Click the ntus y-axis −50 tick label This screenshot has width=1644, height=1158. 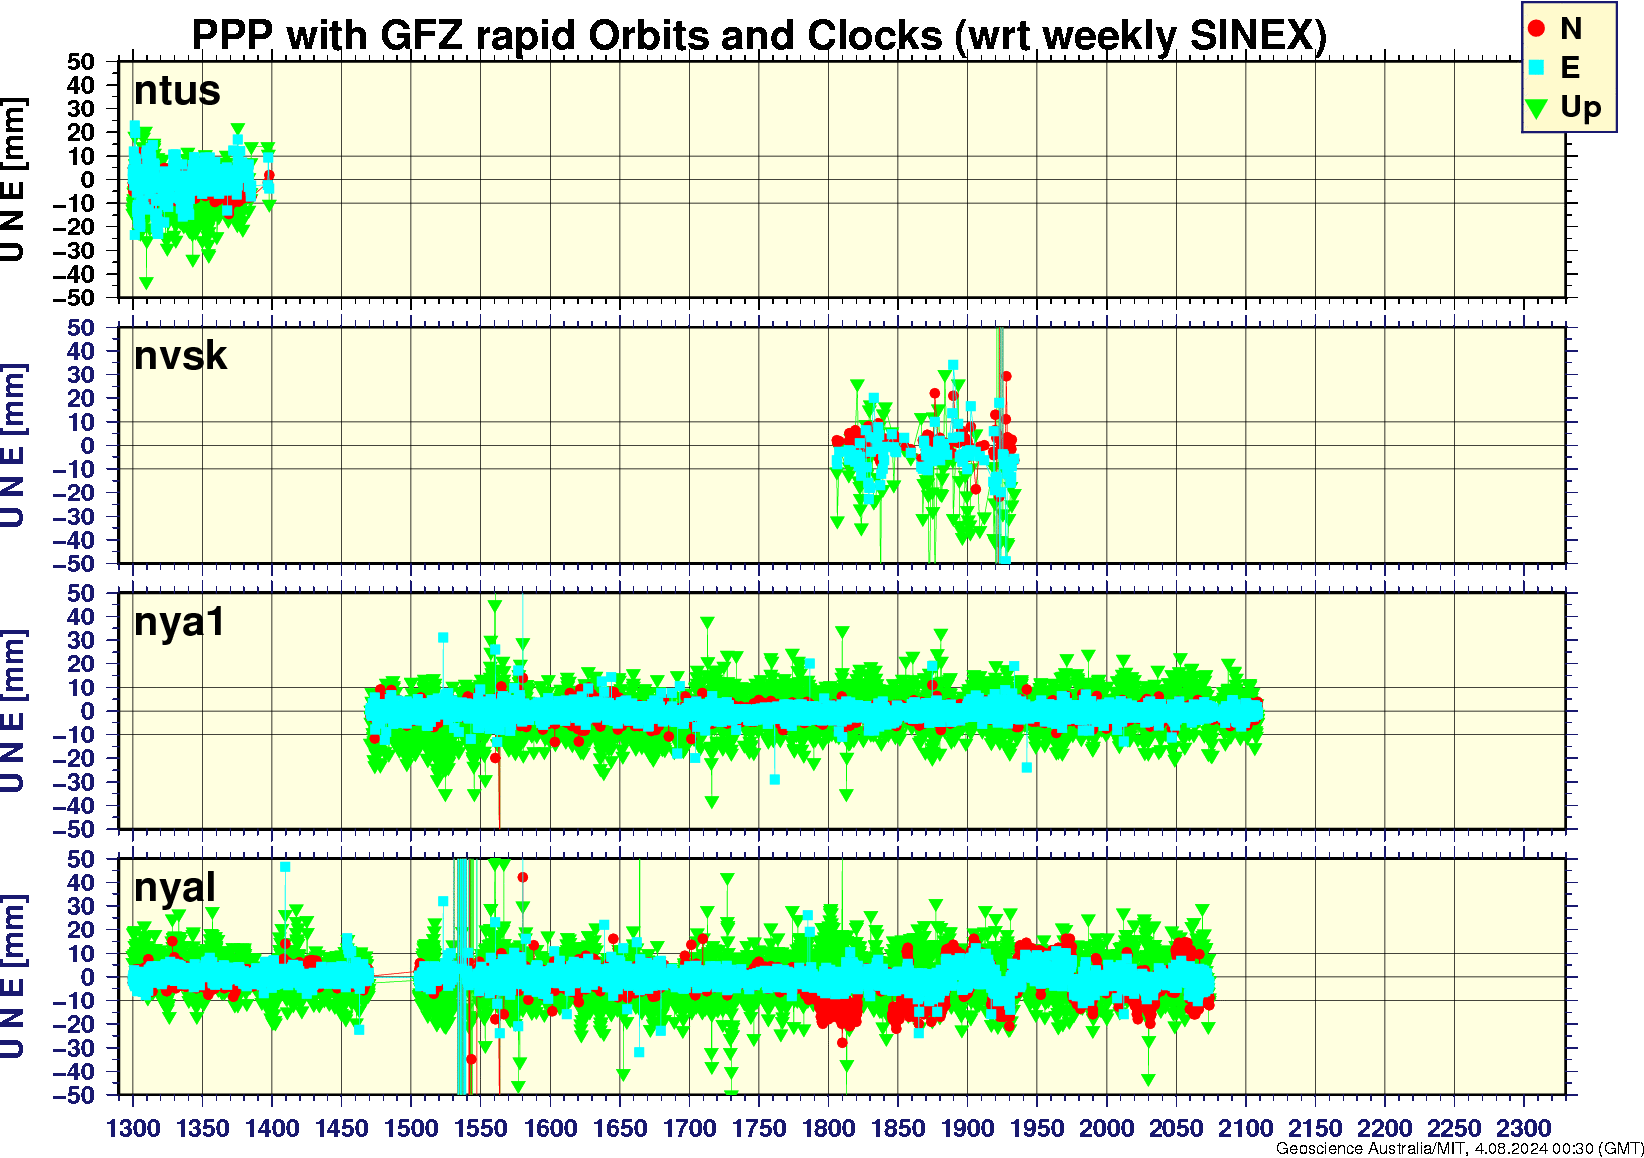(74, 298)
